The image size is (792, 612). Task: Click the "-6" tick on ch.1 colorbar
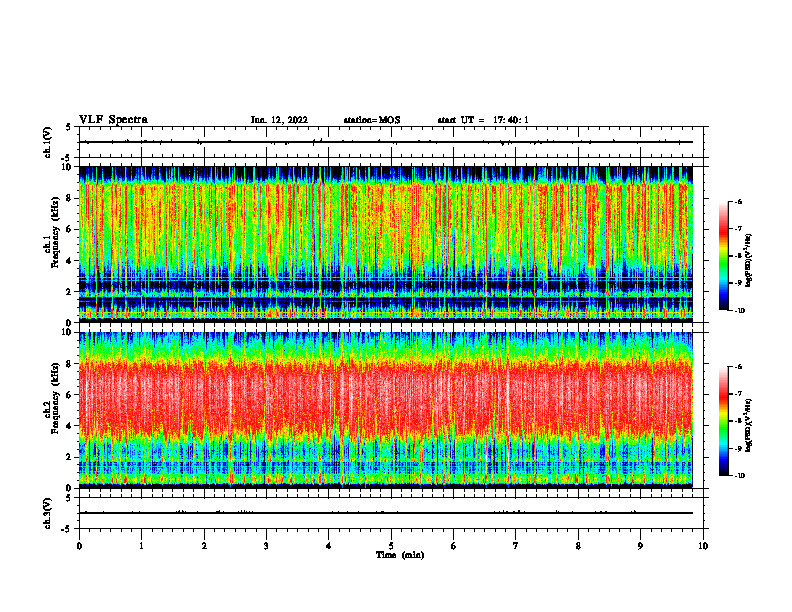(739, 201)
